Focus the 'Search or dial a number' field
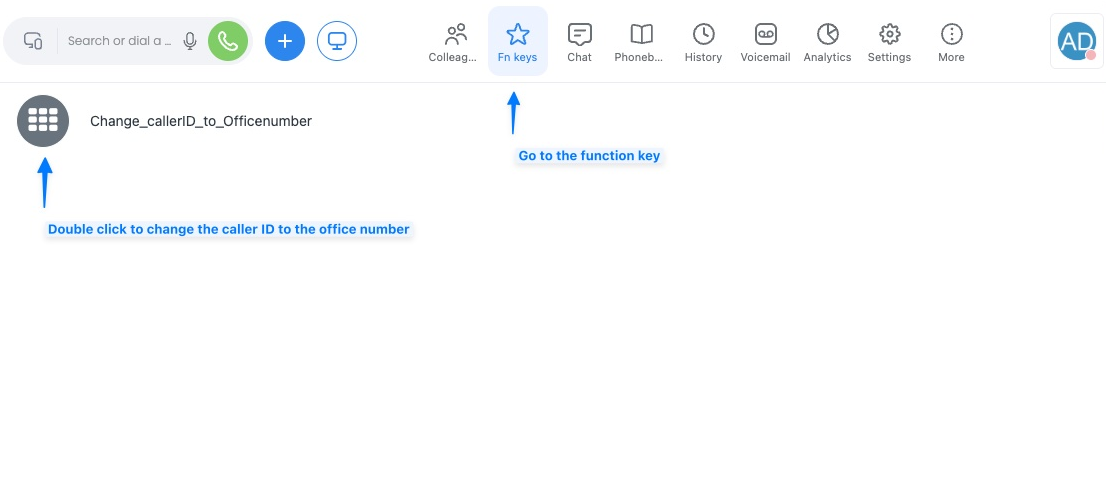The width and height of the screenshot is (1106, 503). pos(119,41)
